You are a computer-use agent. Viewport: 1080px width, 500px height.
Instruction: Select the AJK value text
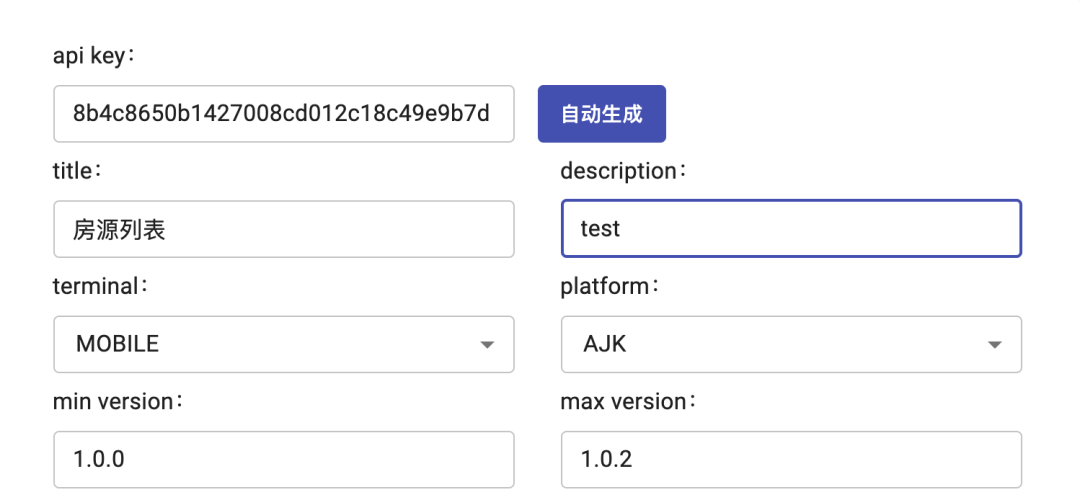605,344
